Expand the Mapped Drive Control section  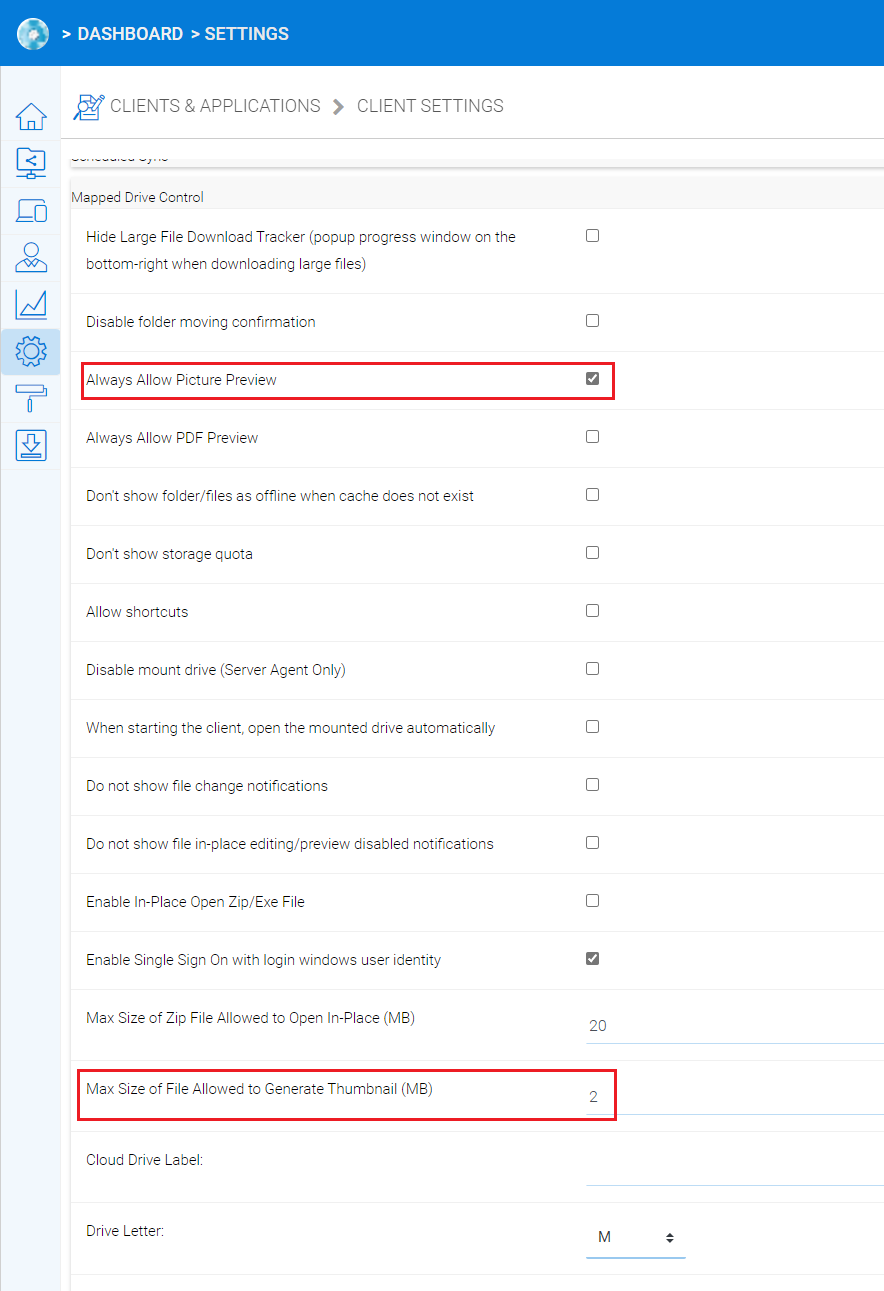click(x=138, y=197)
